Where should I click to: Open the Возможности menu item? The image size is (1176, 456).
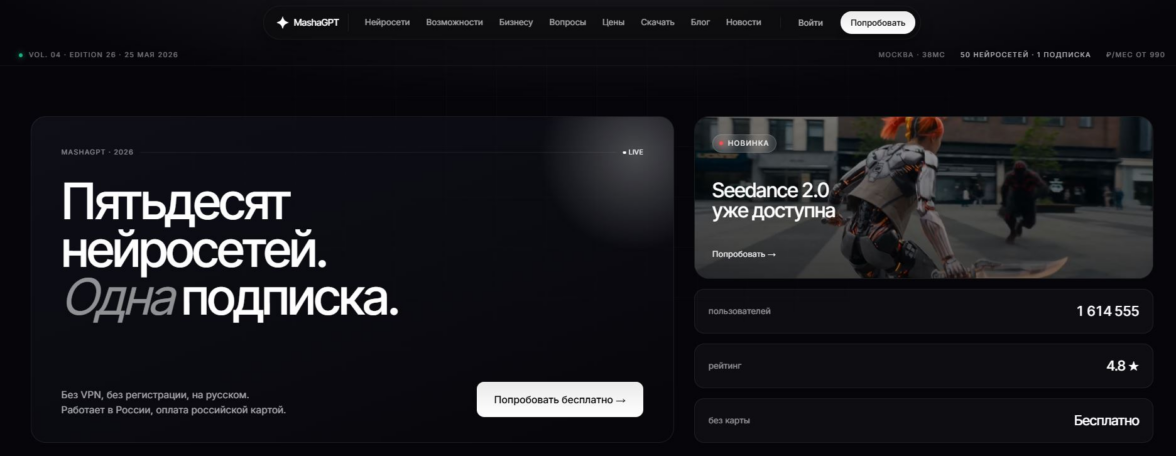click(x=454, y=22)
